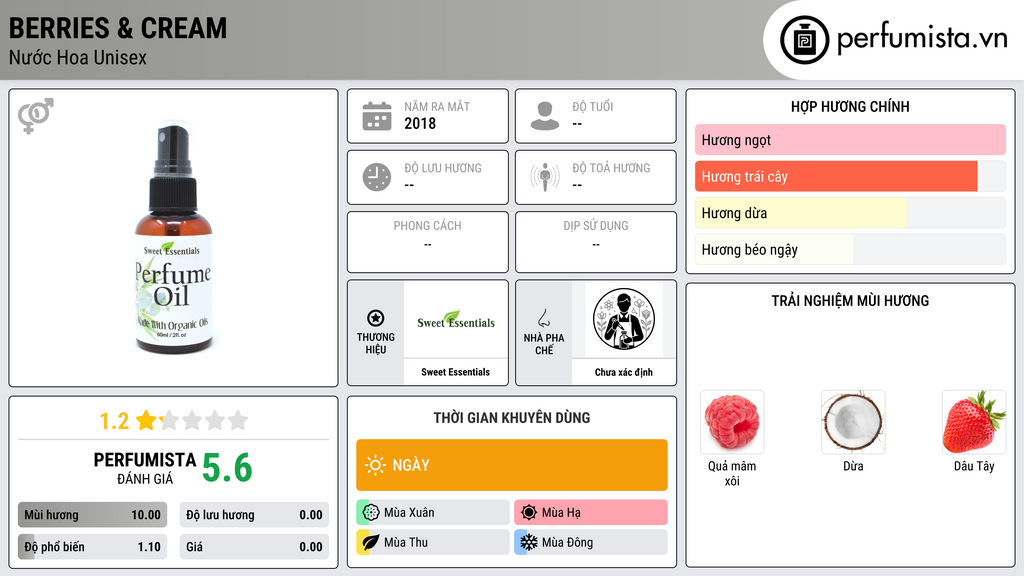Click the launch year value 2018
The width and height of the screenshot is (1024, 576).
click(x=420, y=123)
